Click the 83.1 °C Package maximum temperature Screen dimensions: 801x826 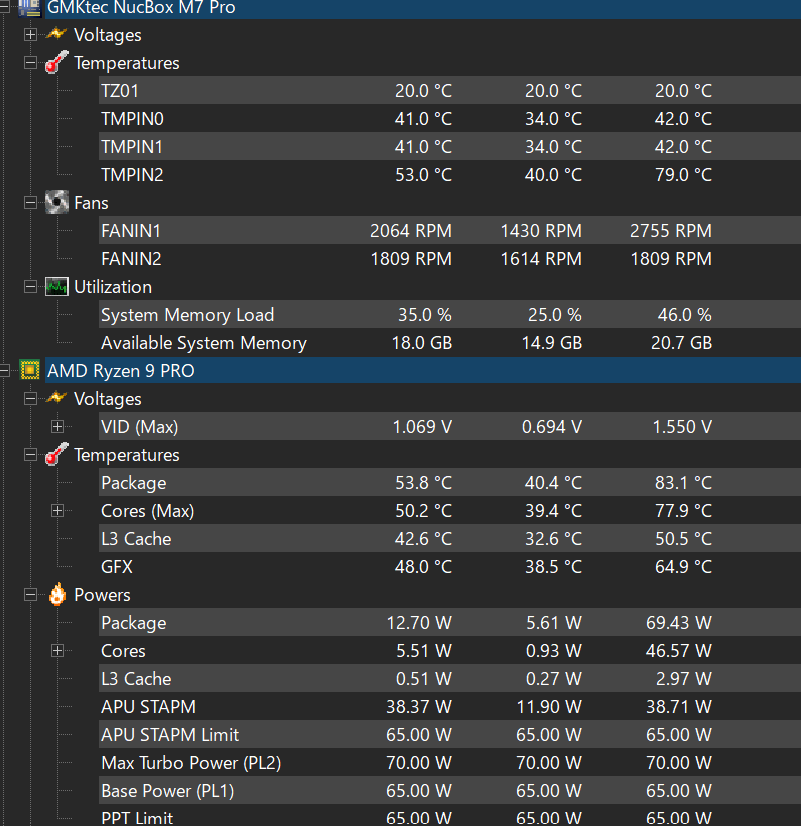pos(683,483)
